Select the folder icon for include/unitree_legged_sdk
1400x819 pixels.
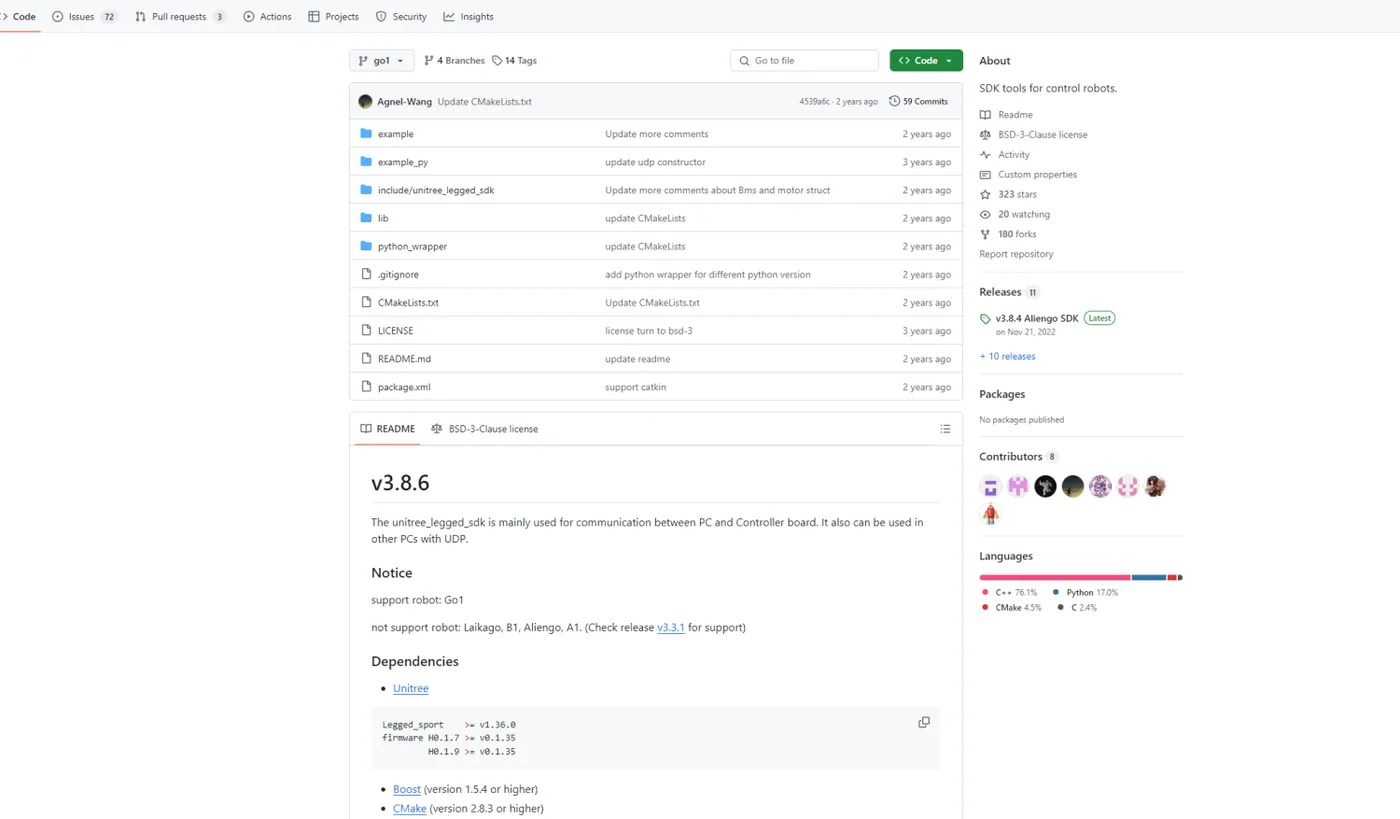click(x=366, y=190)
